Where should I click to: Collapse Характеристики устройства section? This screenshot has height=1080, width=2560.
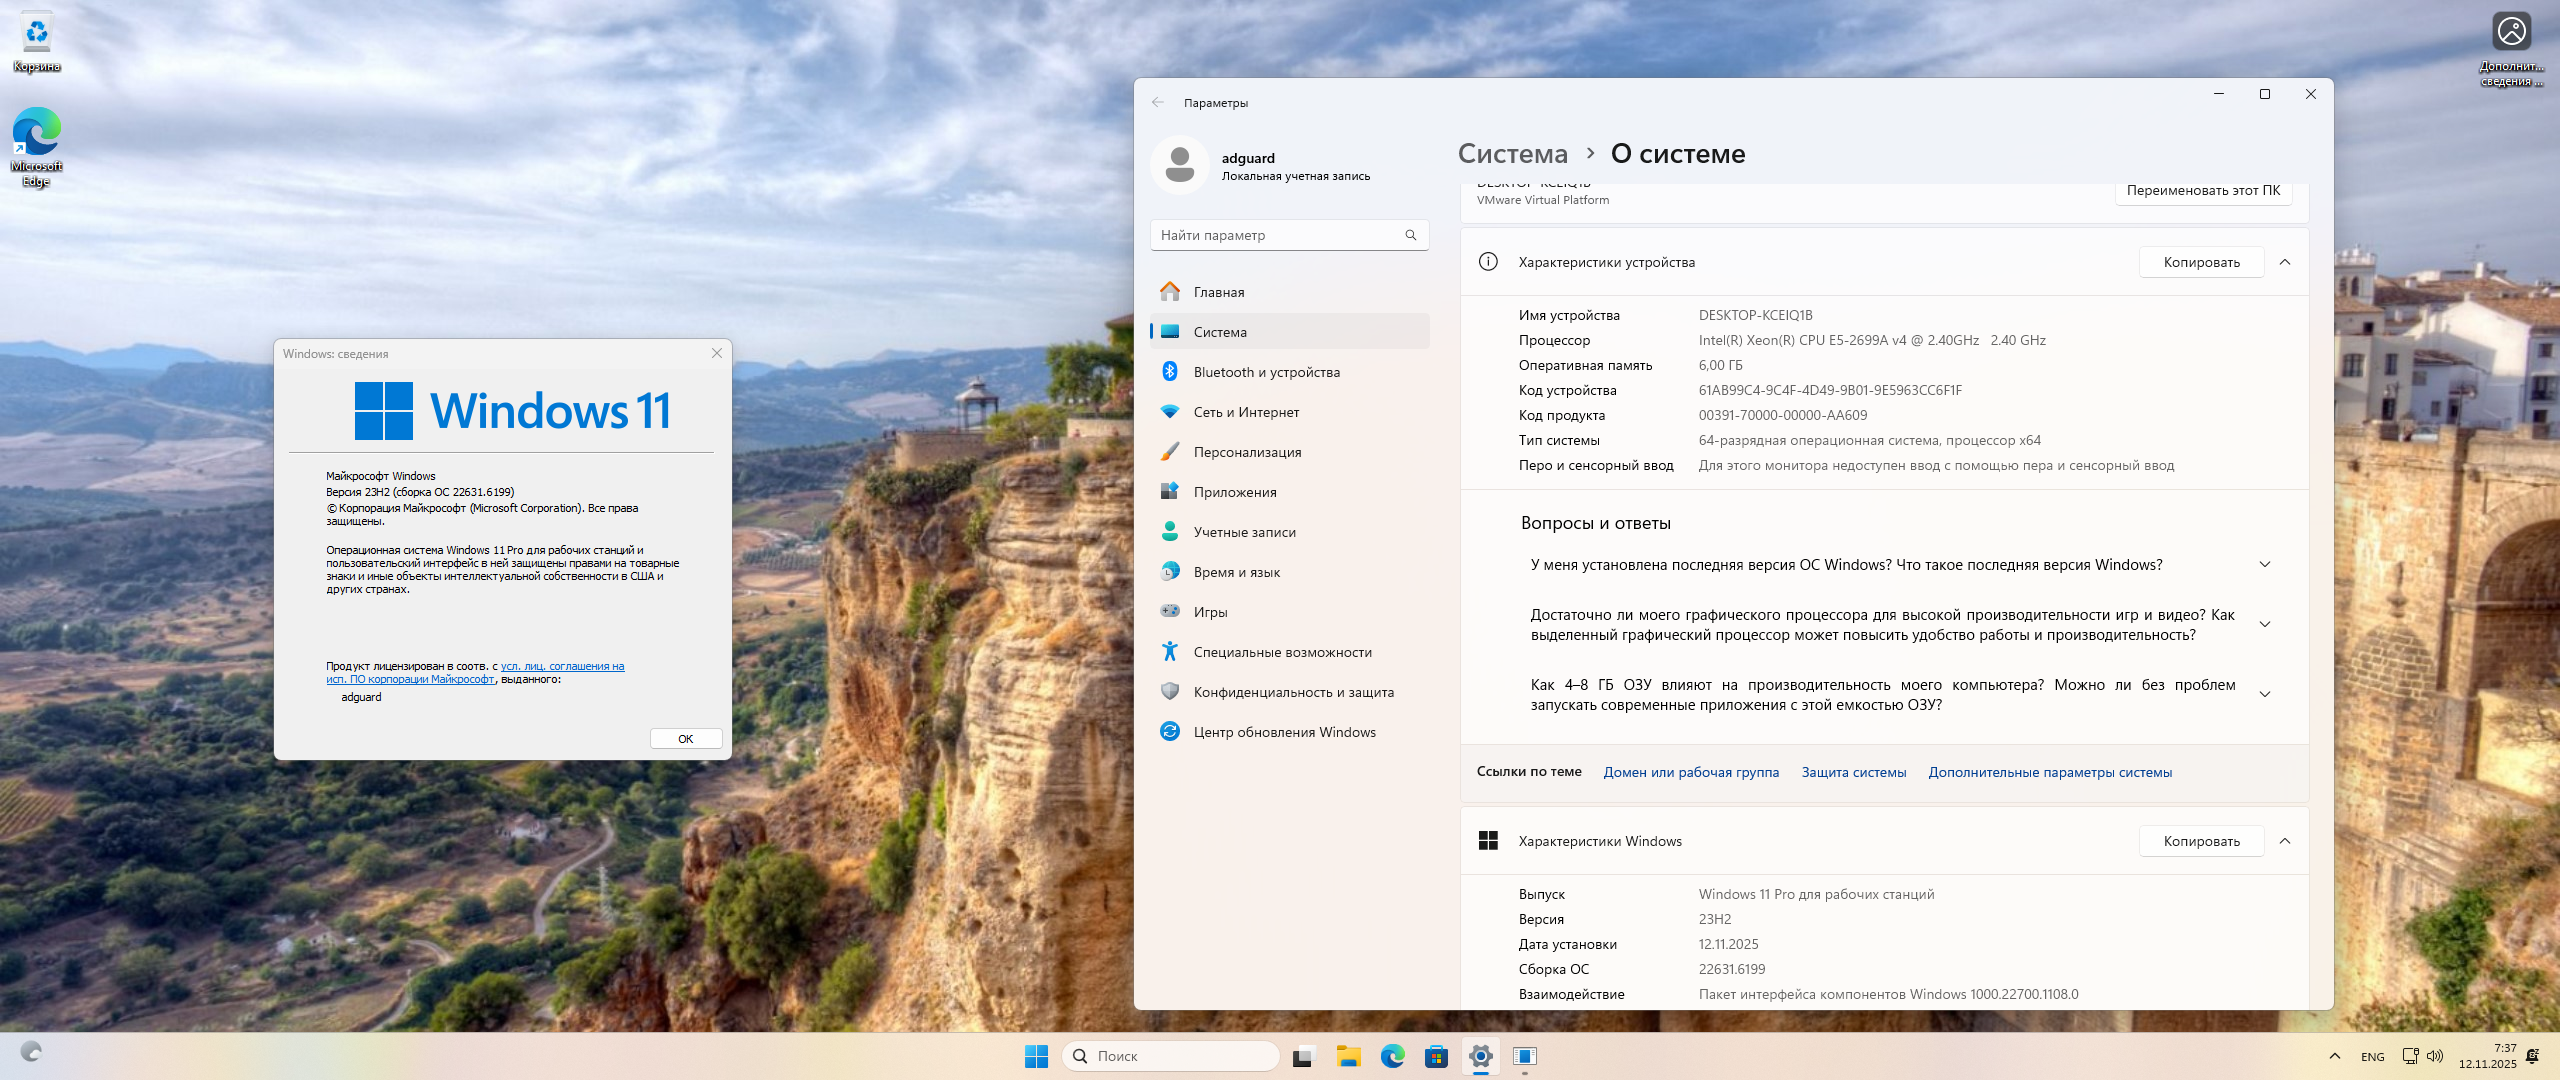pyautogui.click(x=2285, y=262)
